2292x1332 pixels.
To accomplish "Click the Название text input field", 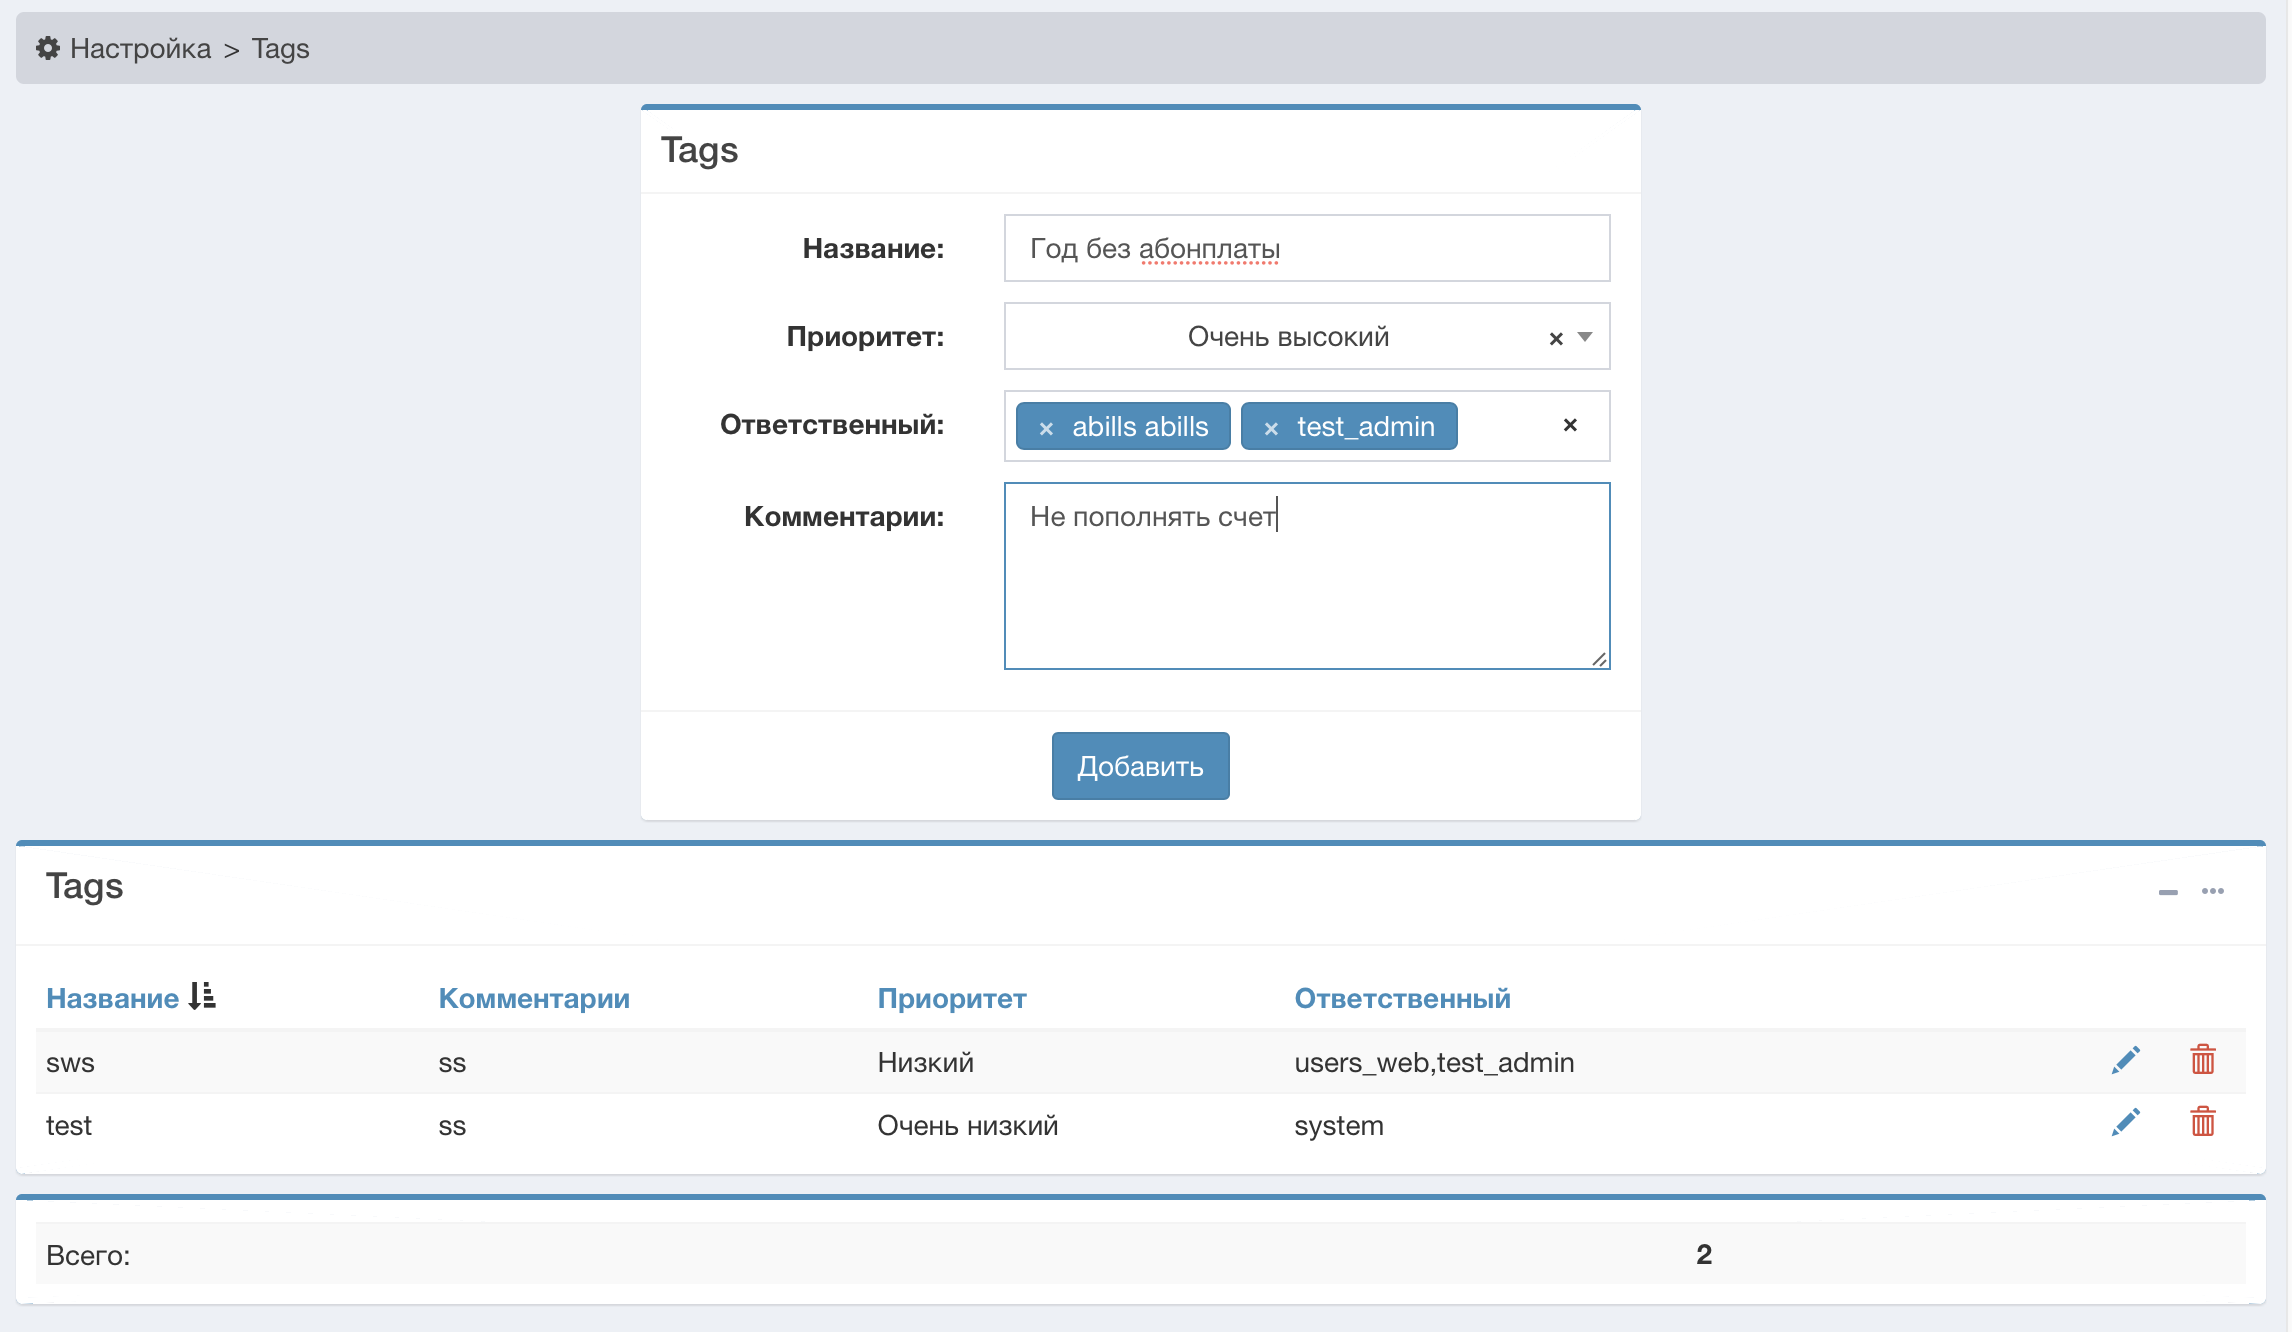I will 1306,248.
